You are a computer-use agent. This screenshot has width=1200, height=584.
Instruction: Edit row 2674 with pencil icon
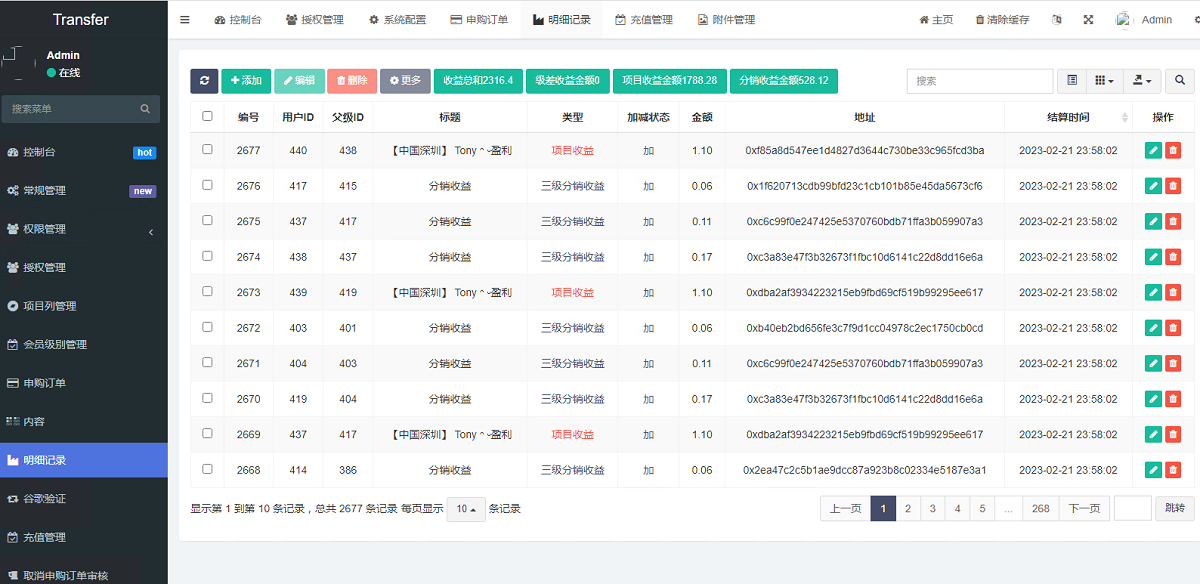pyautogui.click(x=1153, y=257)
